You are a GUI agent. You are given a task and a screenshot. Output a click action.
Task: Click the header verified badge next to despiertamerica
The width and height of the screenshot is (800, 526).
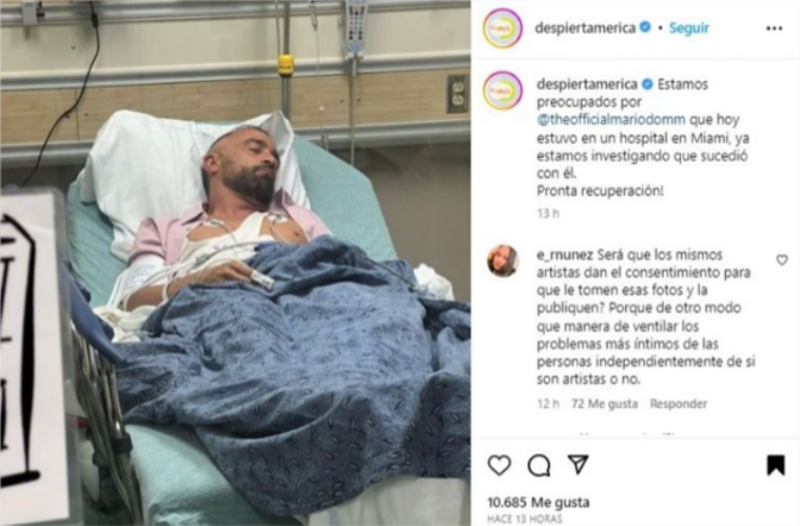click(x=645, y=27)
